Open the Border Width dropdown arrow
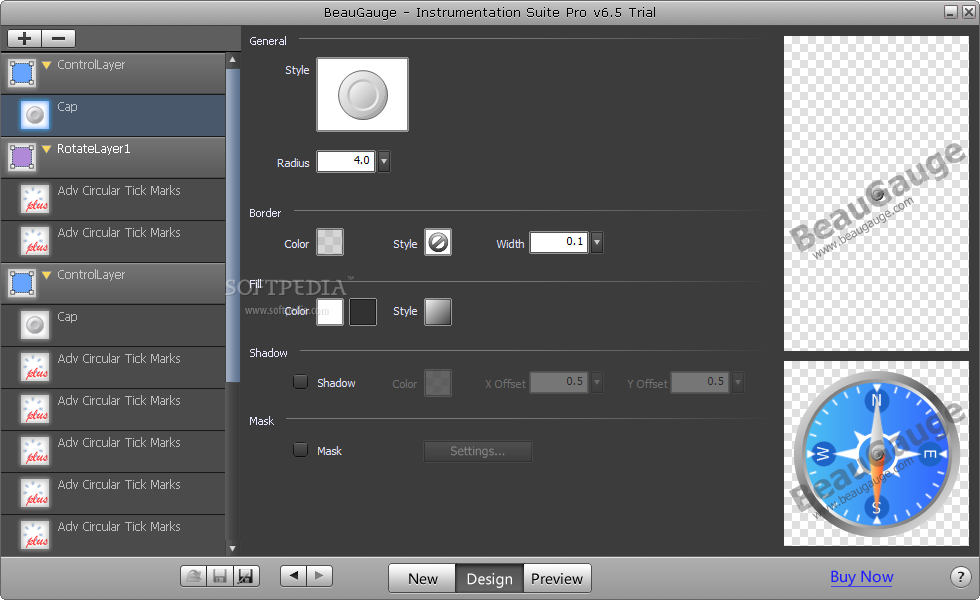The height and width of the screenshot is (600, 980). pyautogui.click(x=597, y=242)
